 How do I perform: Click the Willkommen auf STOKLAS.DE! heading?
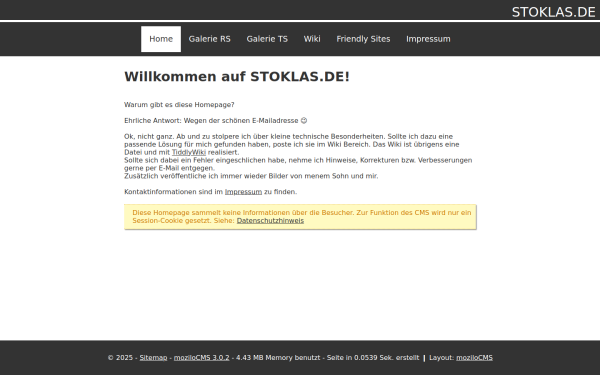click(237, 77)
